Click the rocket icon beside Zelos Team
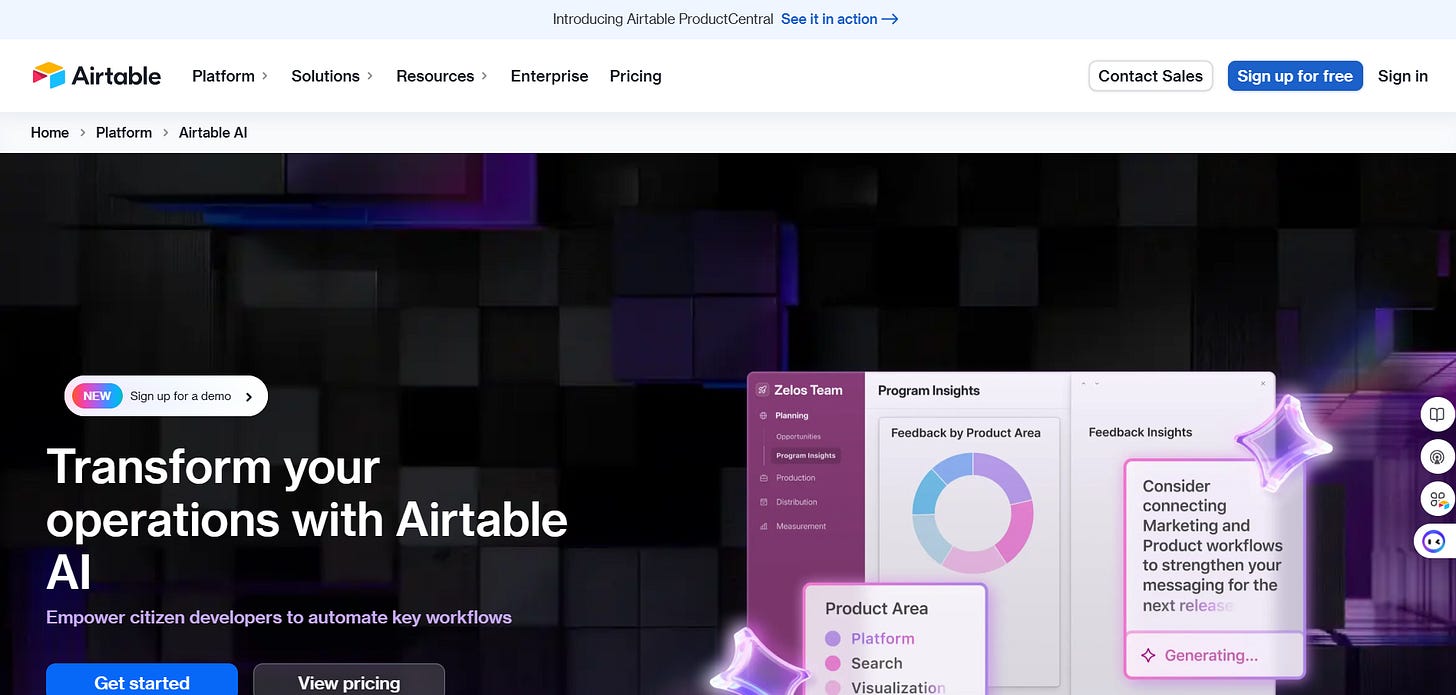 762,390
